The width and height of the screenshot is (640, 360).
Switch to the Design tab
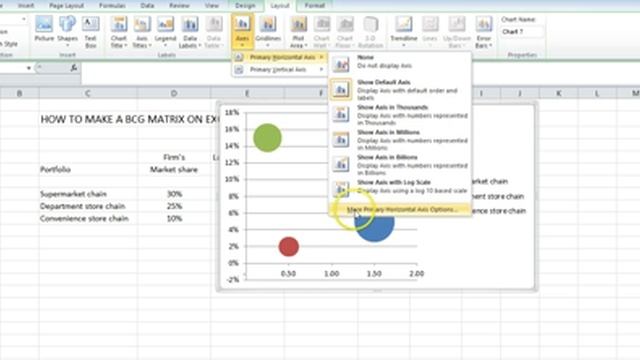tap(245, 6)
